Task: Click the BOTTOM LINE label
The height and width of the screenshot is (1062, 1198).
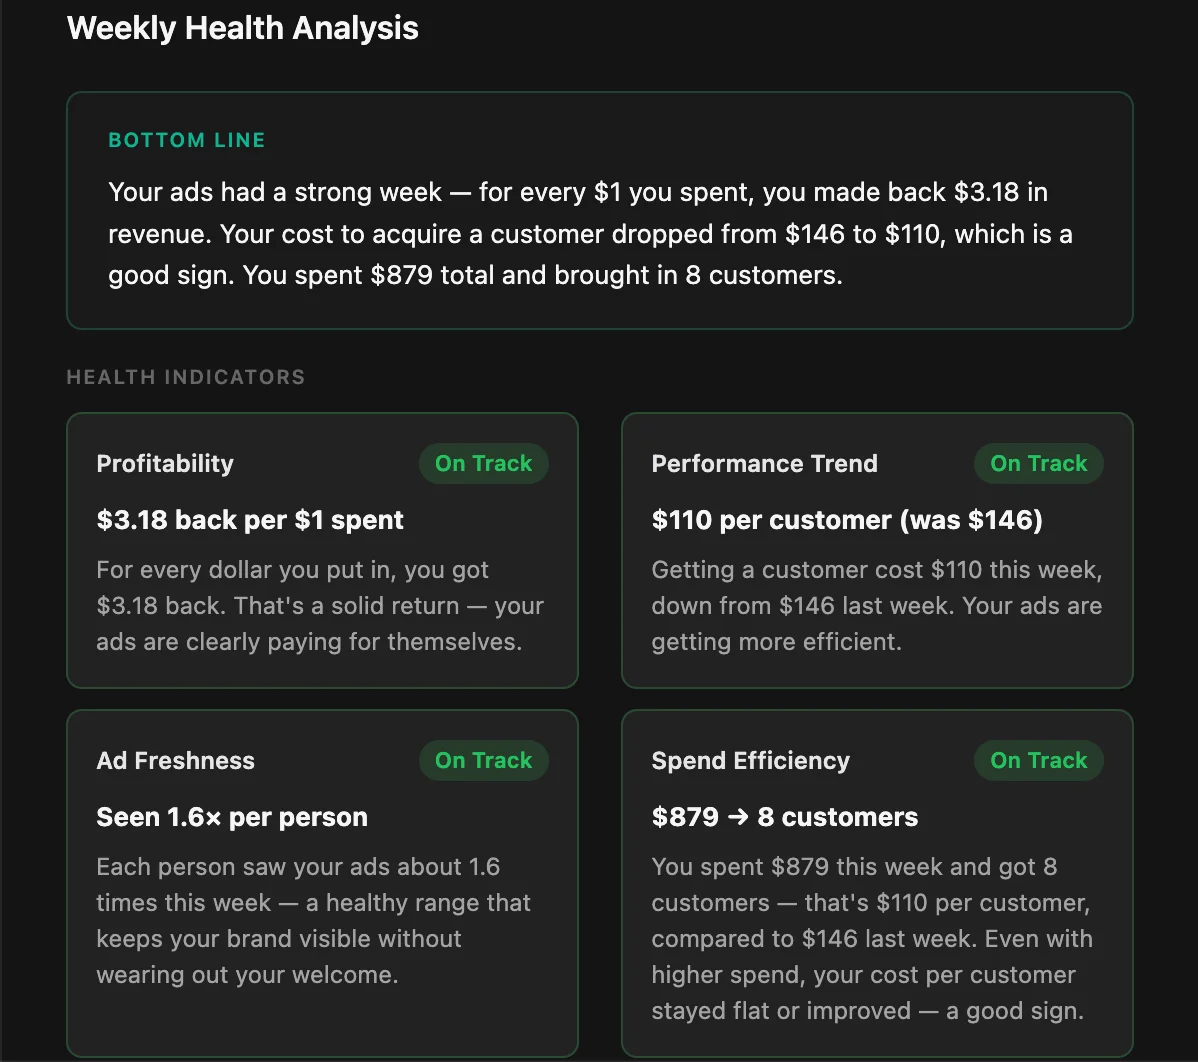Action: pyautogui.click(x=186, y=140)
